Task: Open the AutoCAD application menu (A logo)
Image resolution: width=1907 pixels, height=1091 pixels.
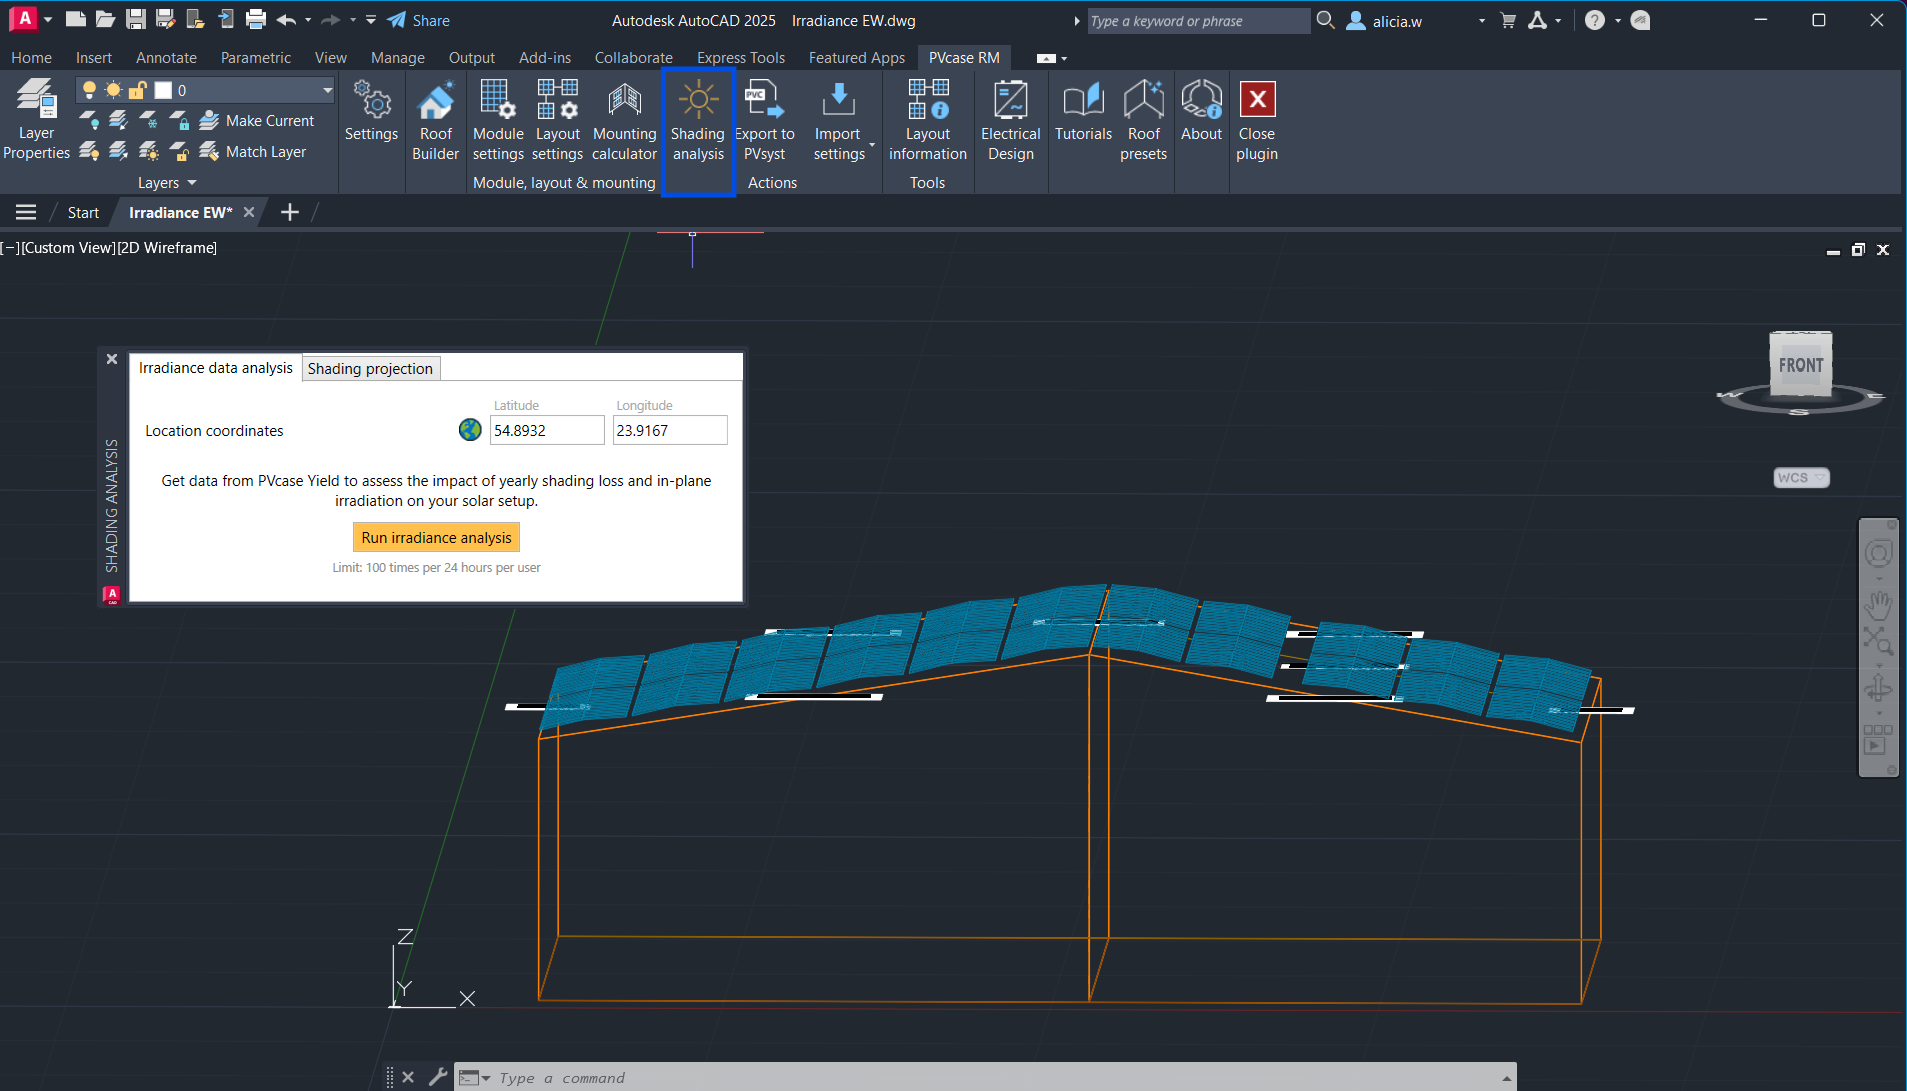Action: point(25,18)
